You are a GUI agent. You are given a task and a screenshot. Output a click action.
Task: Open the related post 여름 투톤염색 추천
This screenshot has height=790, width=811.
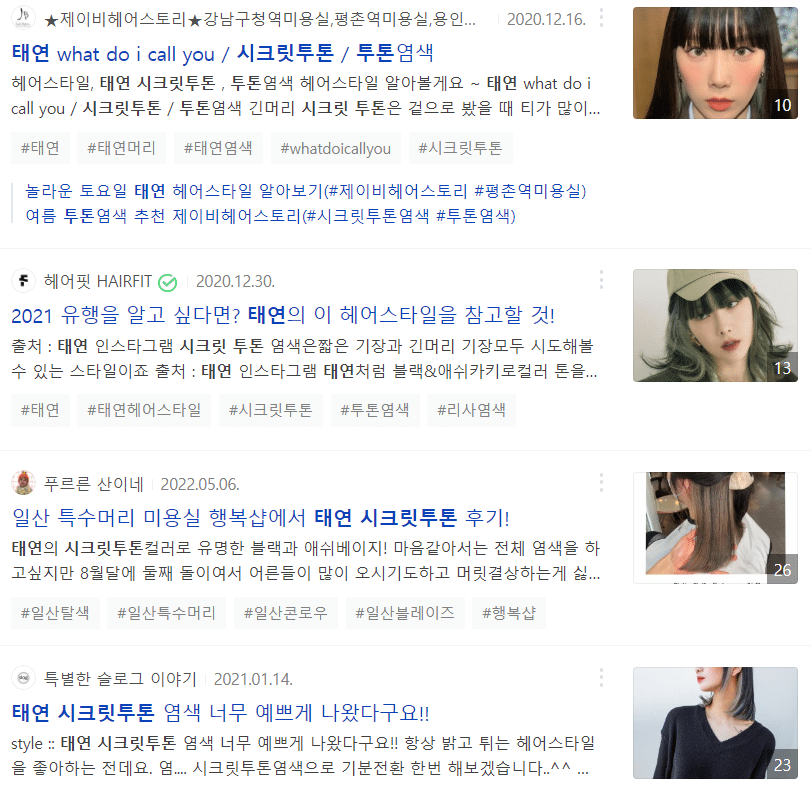[x=271, y=216]
